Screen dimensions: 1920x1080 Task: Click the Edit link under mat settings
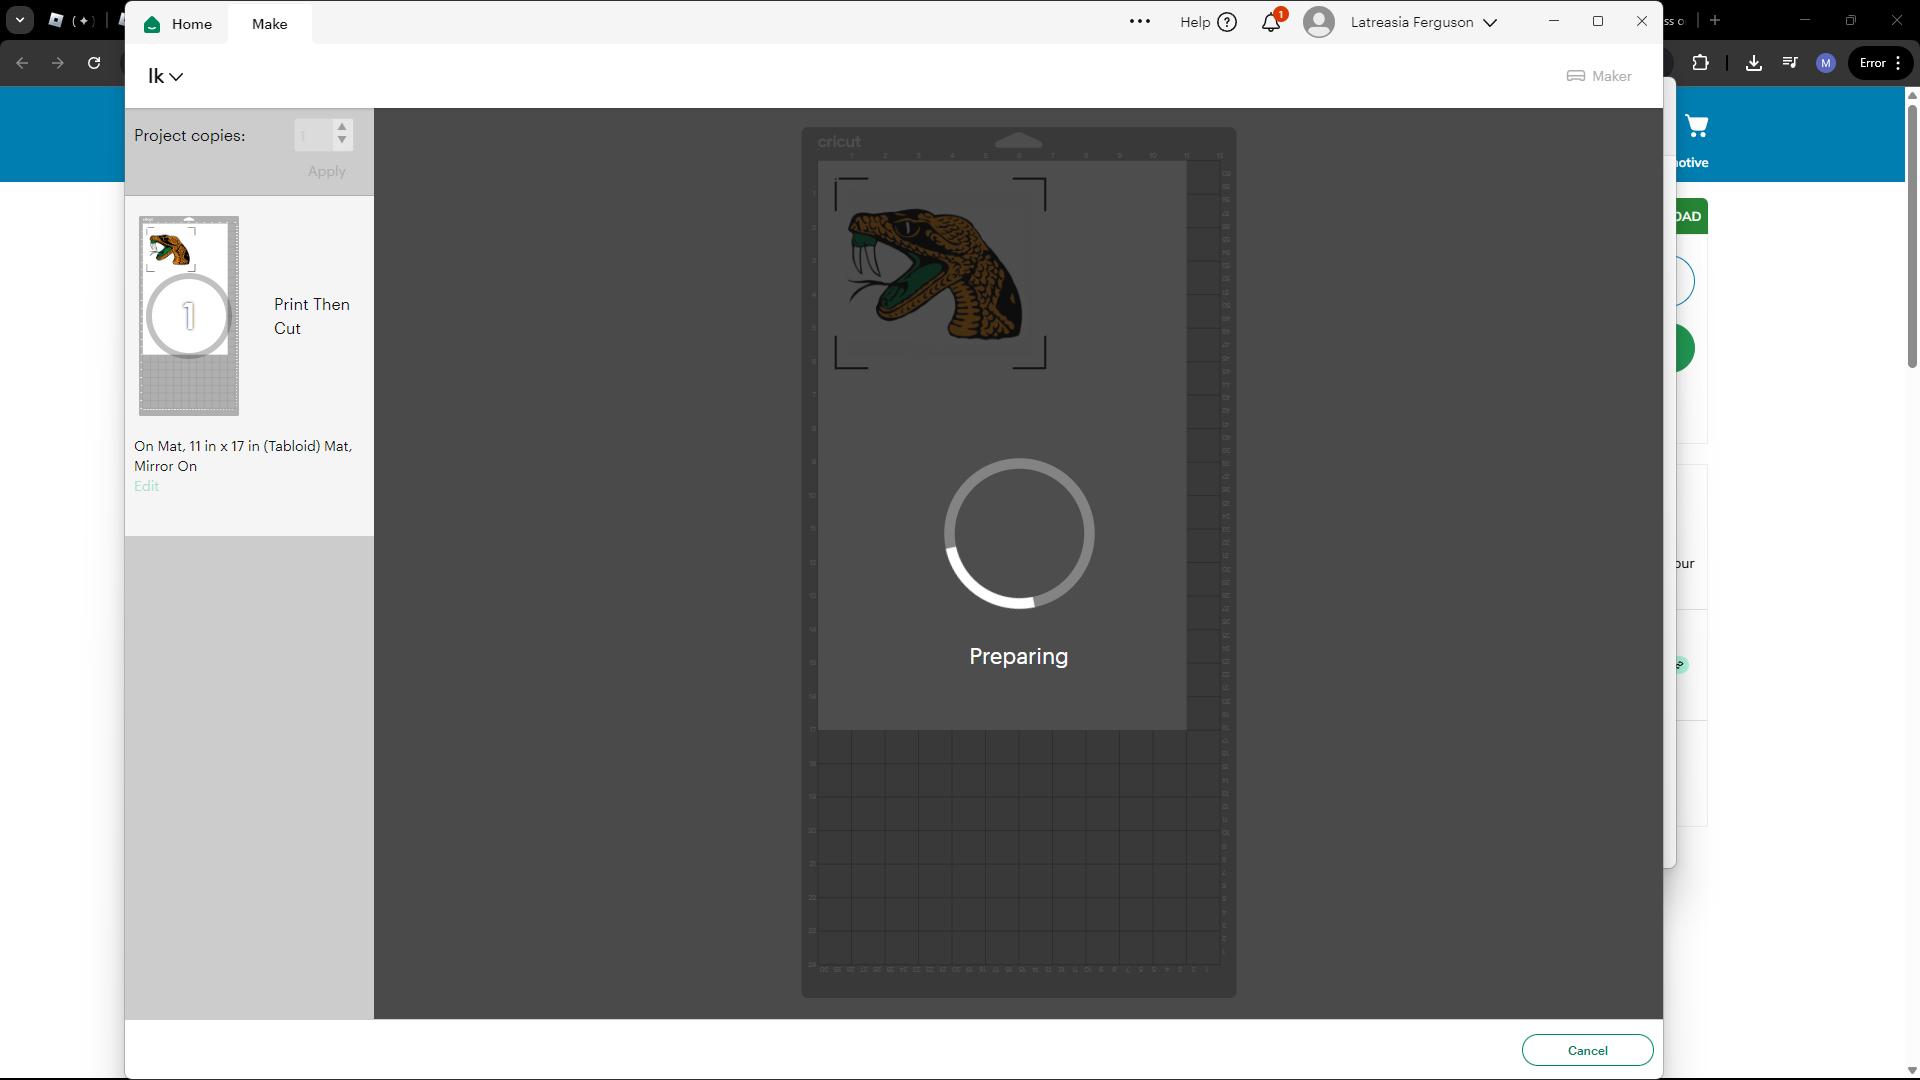(x=146, y=486)
